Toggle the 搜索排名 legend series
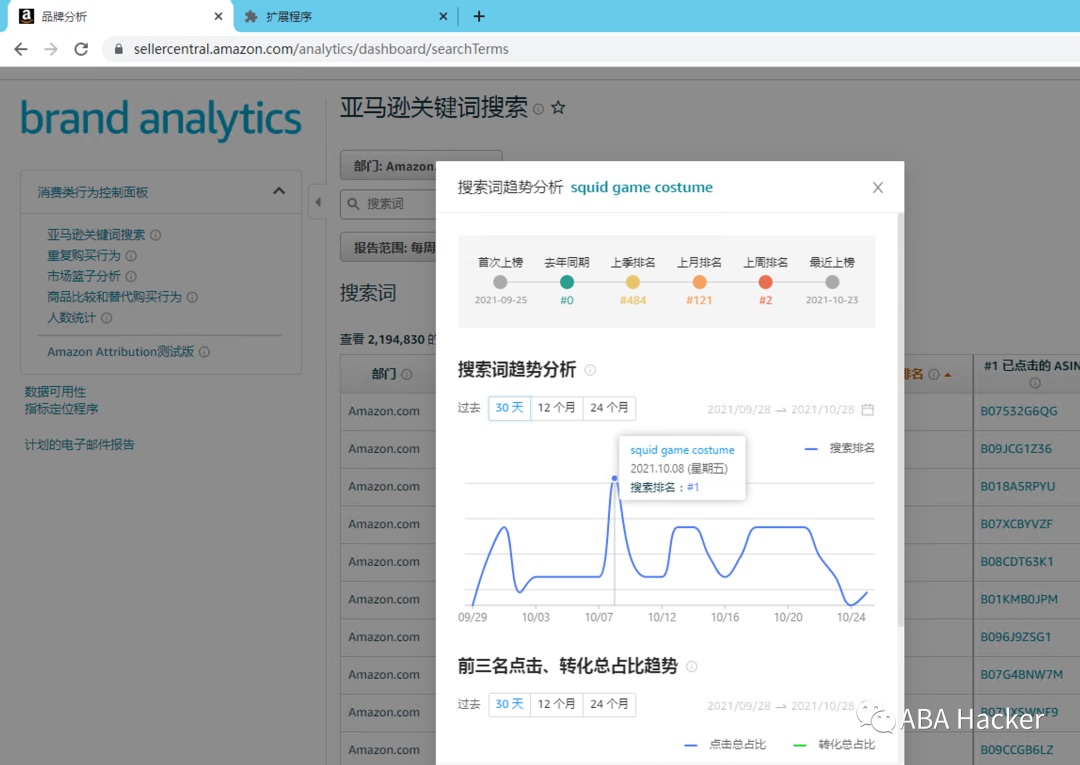 [840, 448]
